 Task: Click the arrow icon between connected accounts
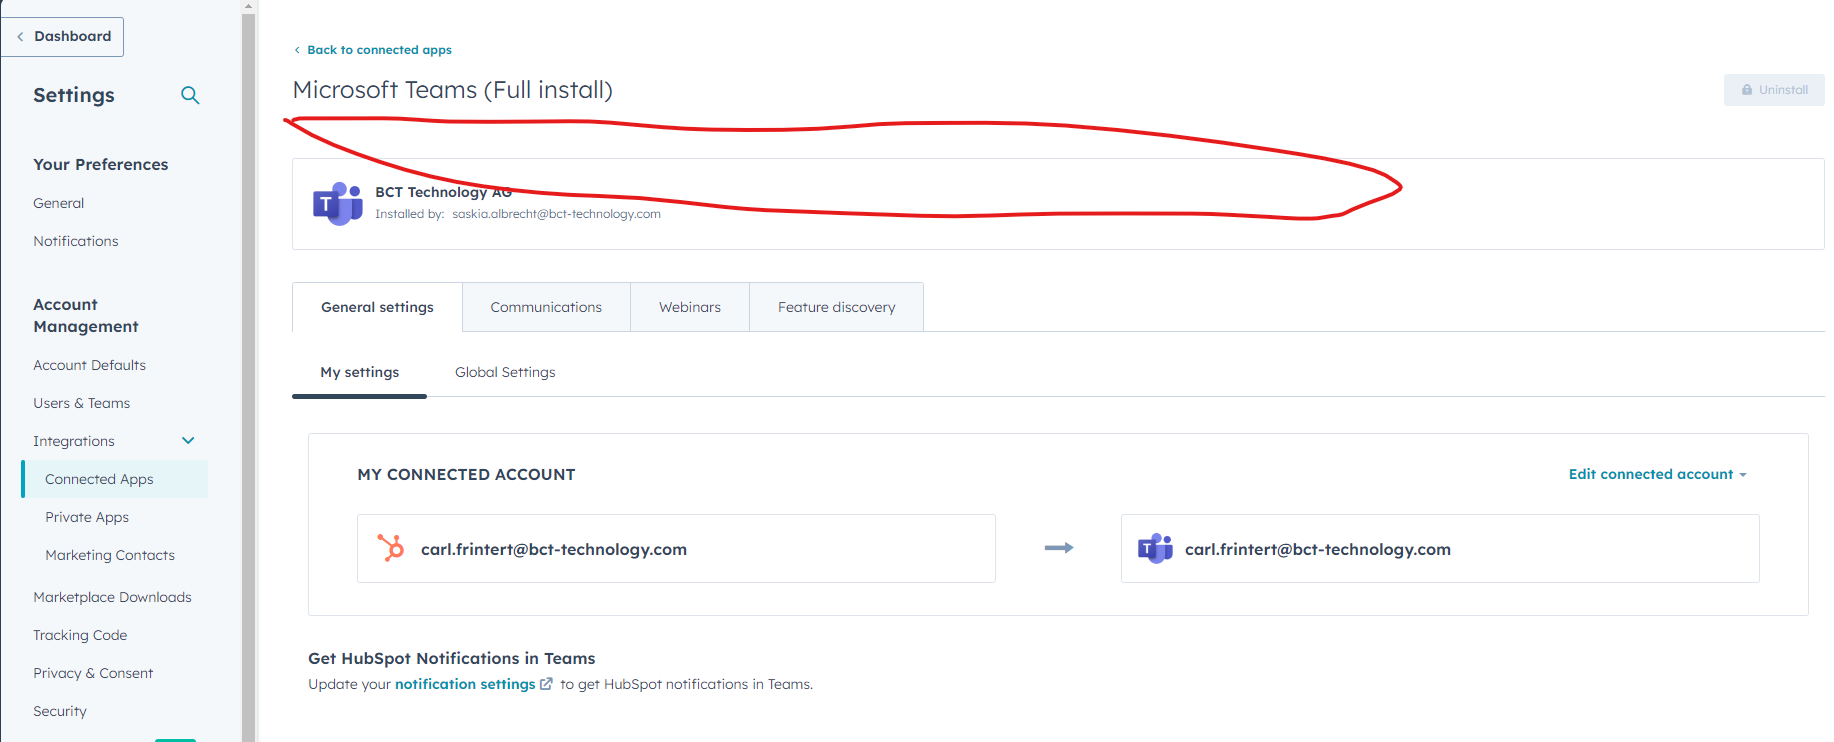1058,548
